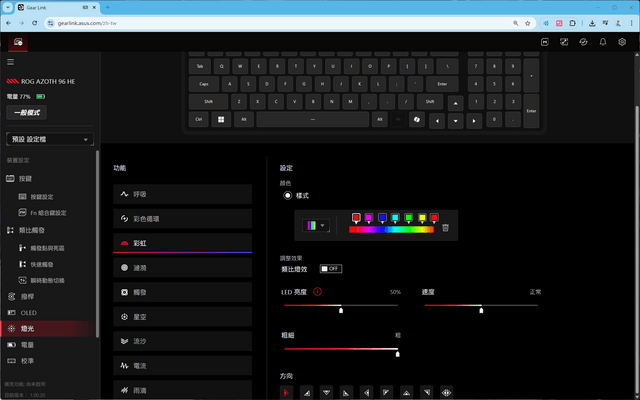Select the ◣ diagonal direction icon
This screenshot has height=400, width=640.
[346, 393]
